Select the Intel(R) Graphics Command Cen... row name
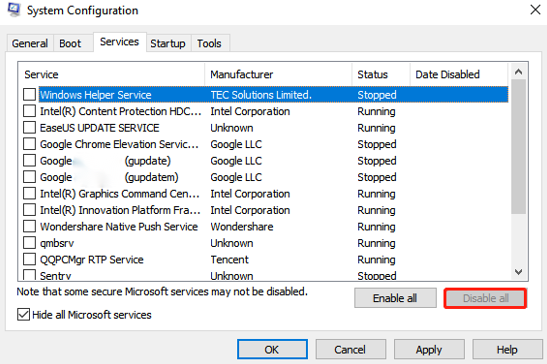Image resolution: width=547 pixels, height=364 pixels. [120, 194]
